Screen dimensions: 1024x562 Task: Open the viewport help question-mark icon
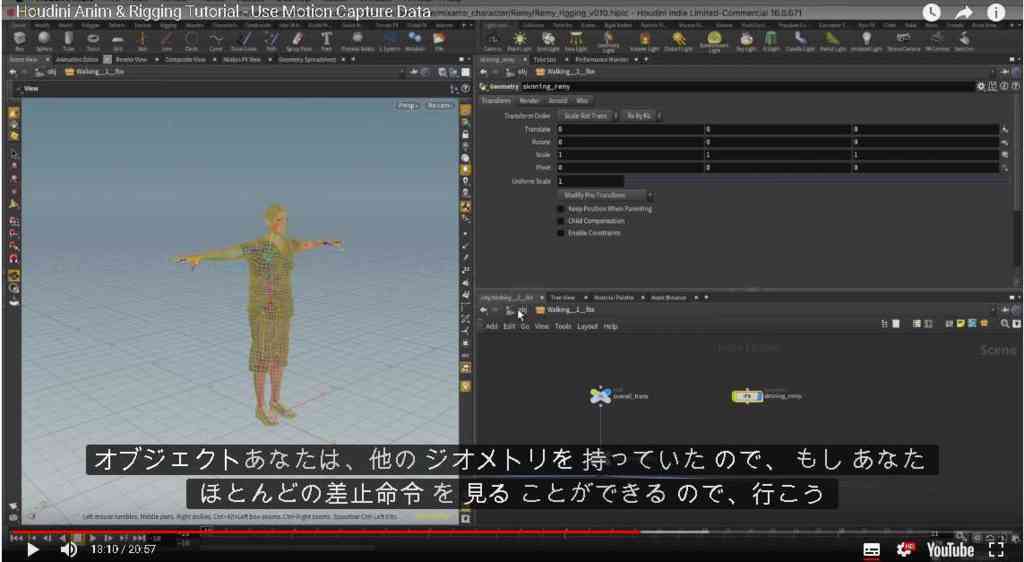point(466,89)
